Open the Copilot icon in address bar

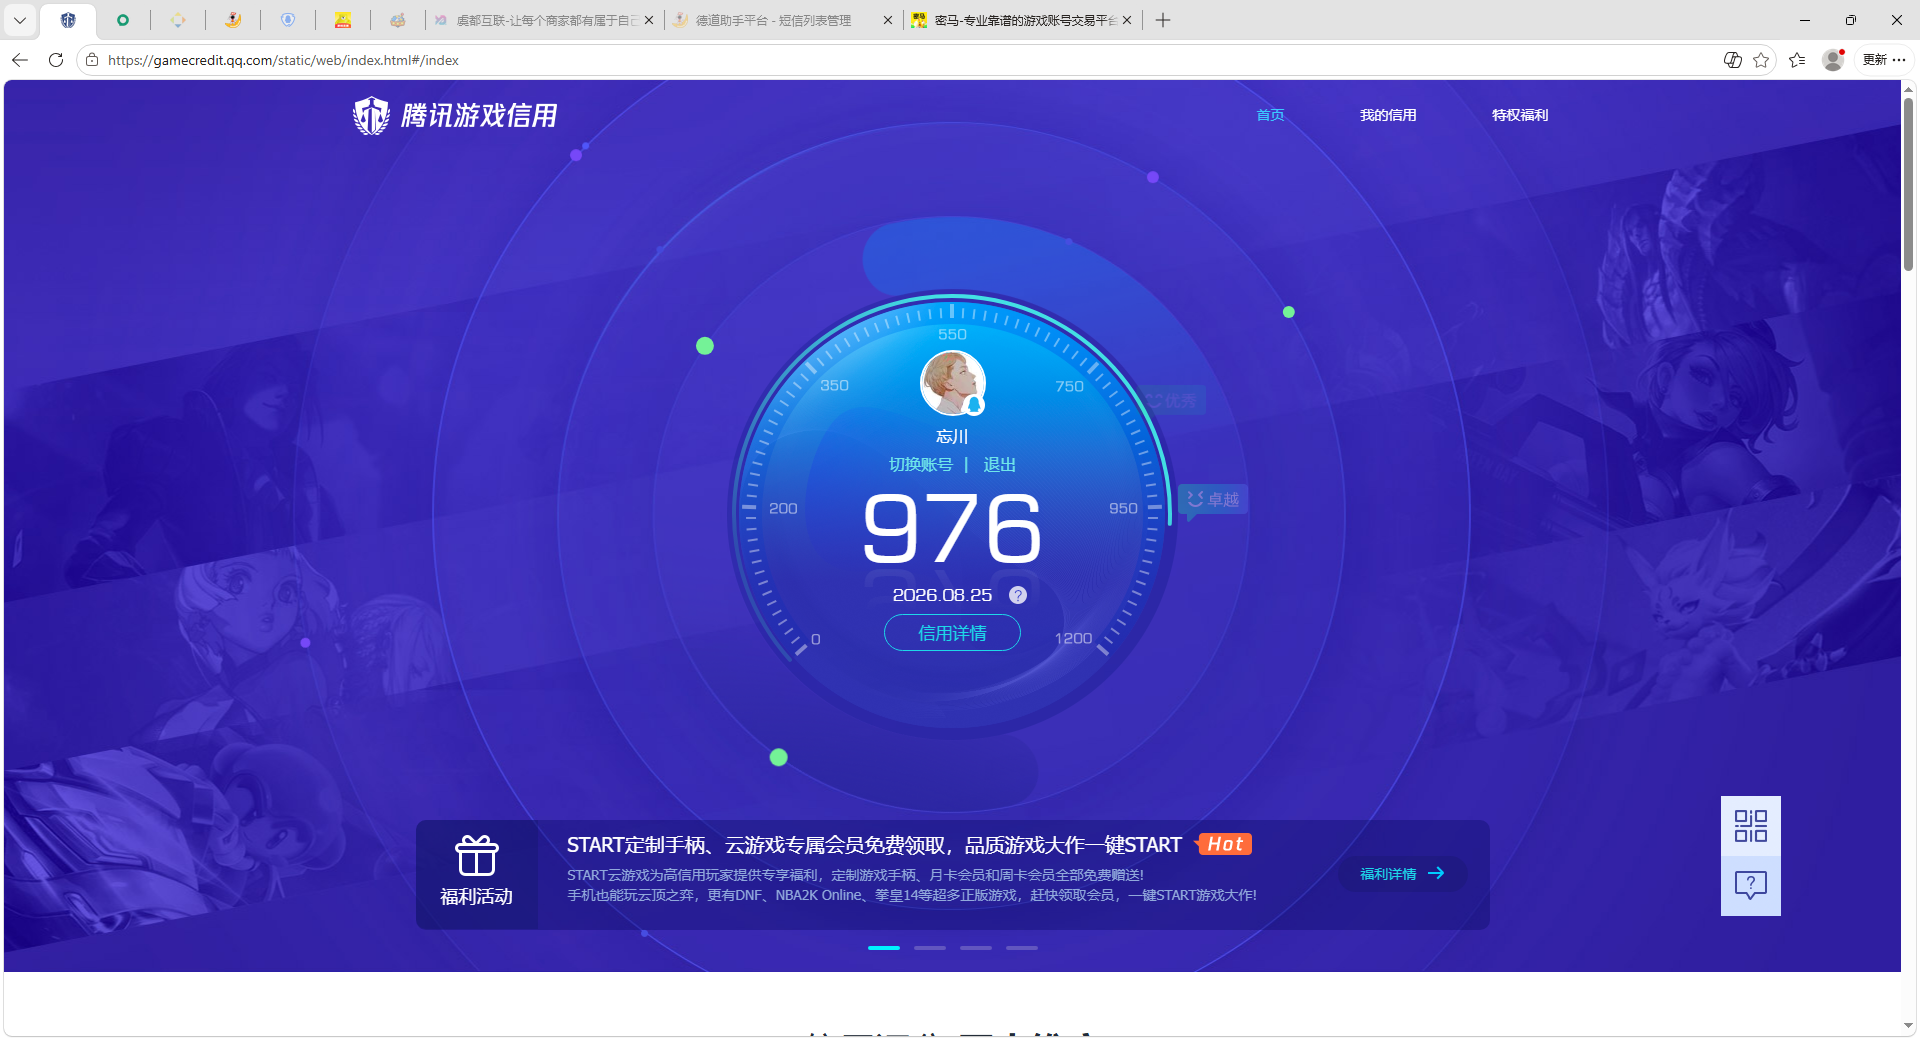pyautogui.click(x=1733, y=60)
